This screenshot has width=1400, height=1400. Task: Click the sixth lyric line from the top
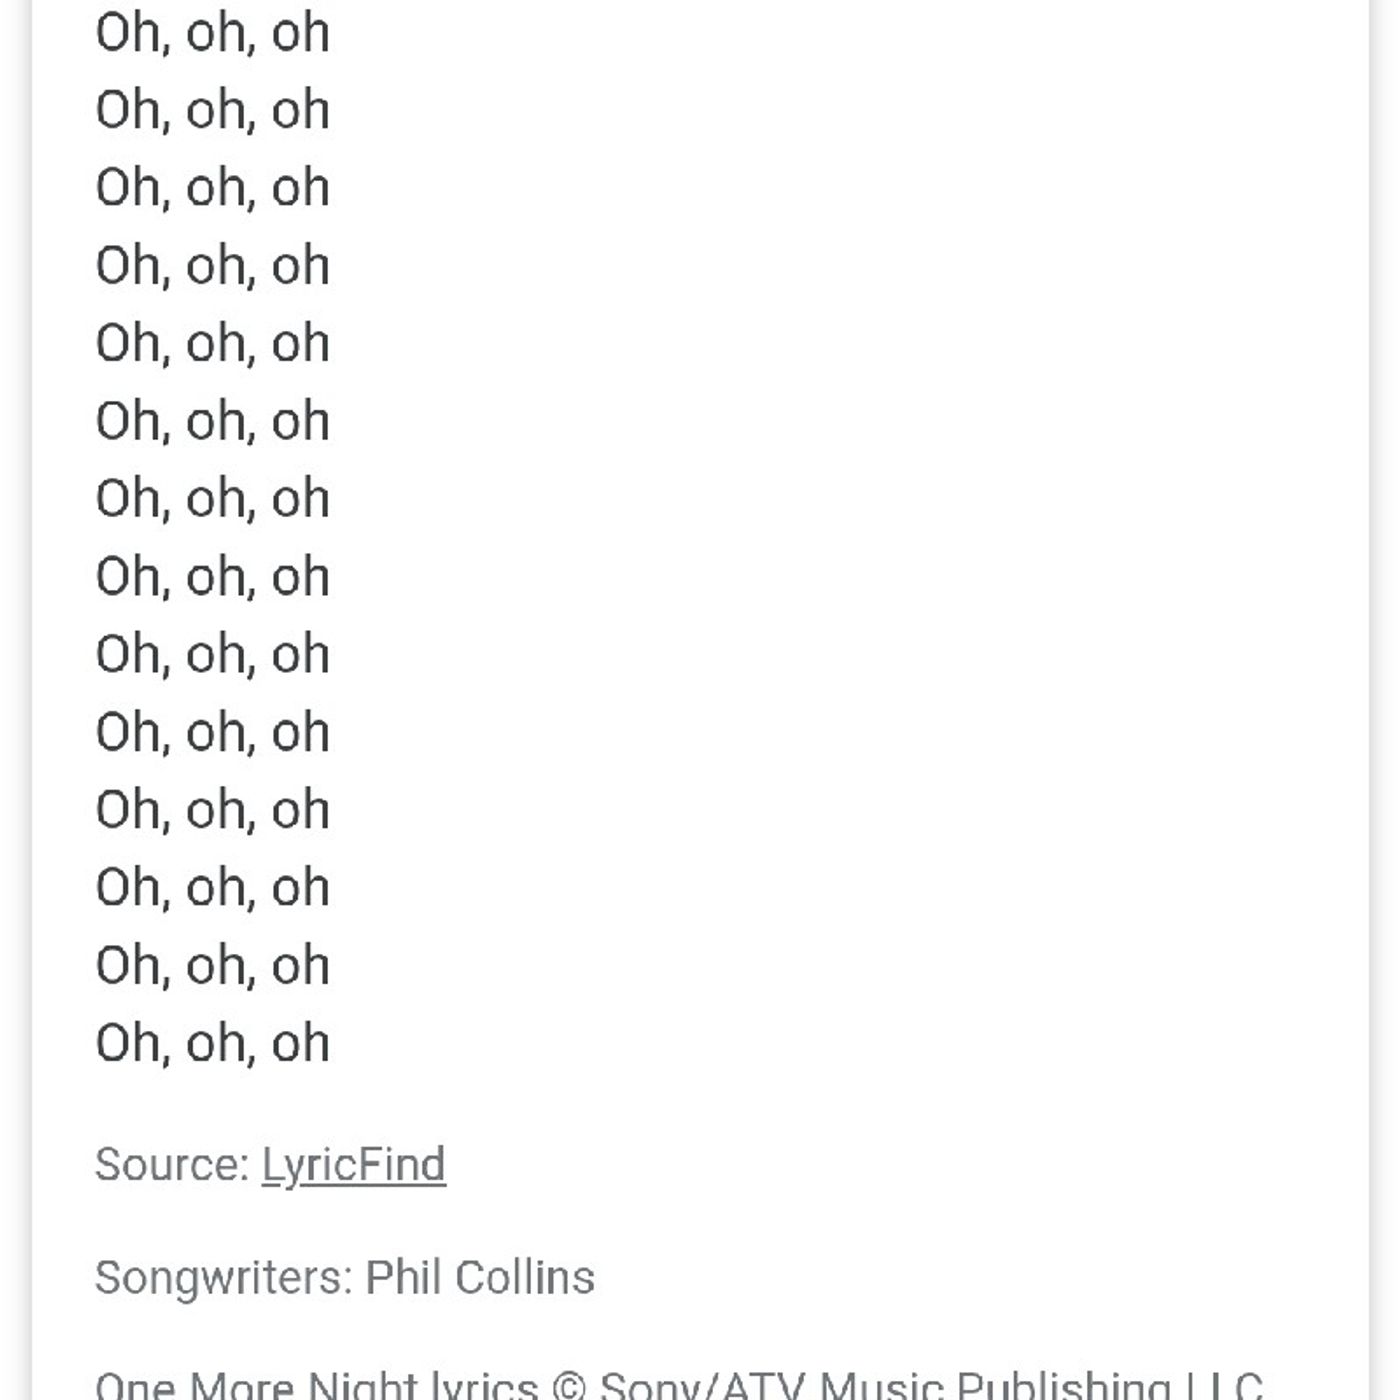212,421
